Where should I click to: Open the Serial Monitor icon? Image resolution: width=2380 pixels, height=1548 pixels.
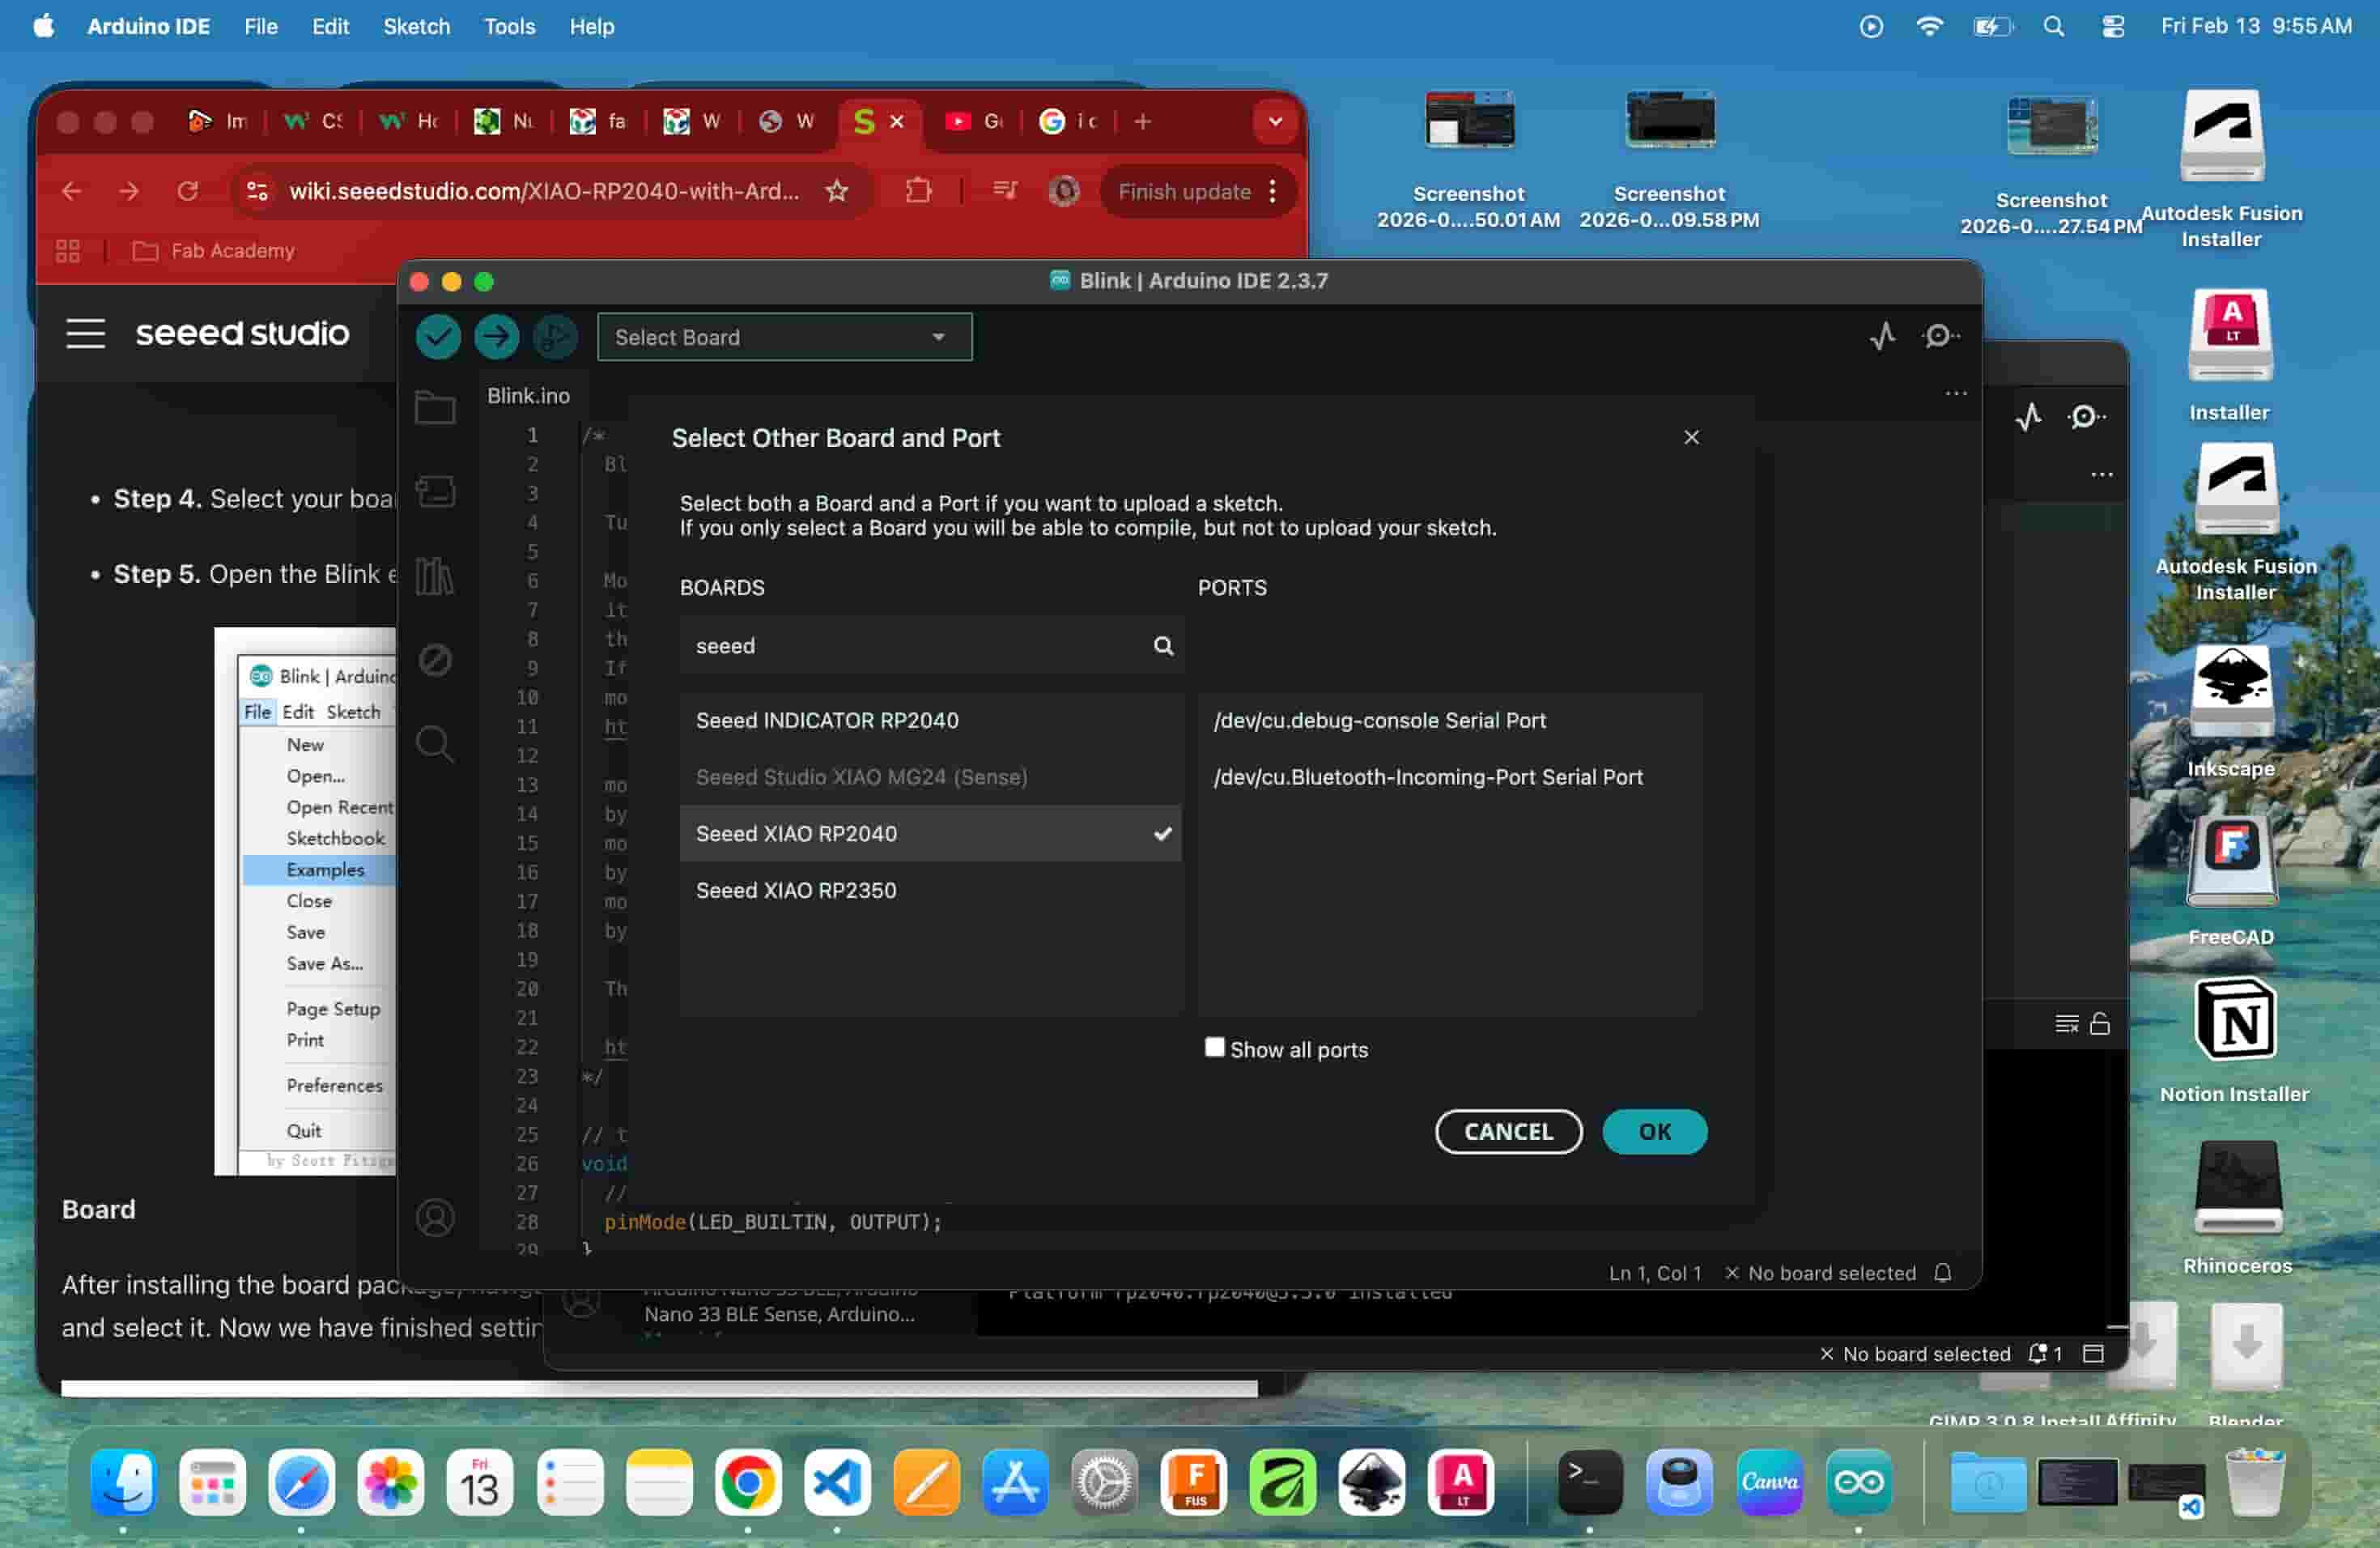[1940, 336]
